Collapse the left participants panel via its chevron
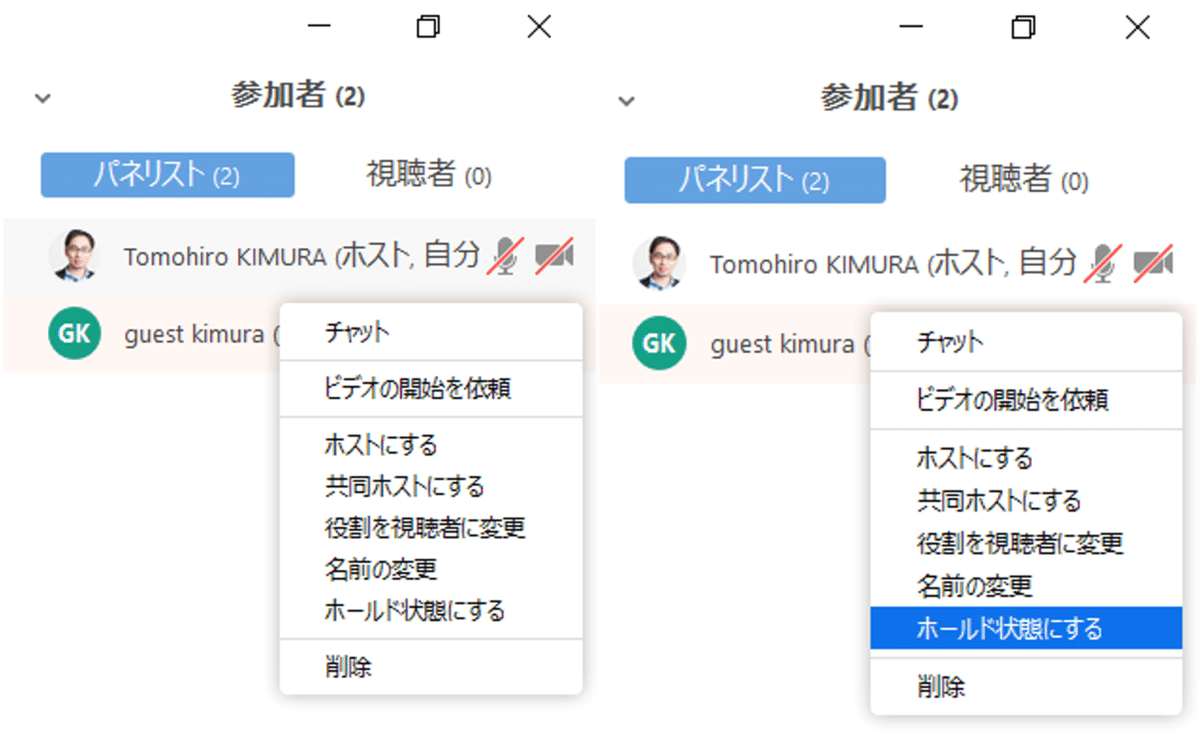 [42, 98]
